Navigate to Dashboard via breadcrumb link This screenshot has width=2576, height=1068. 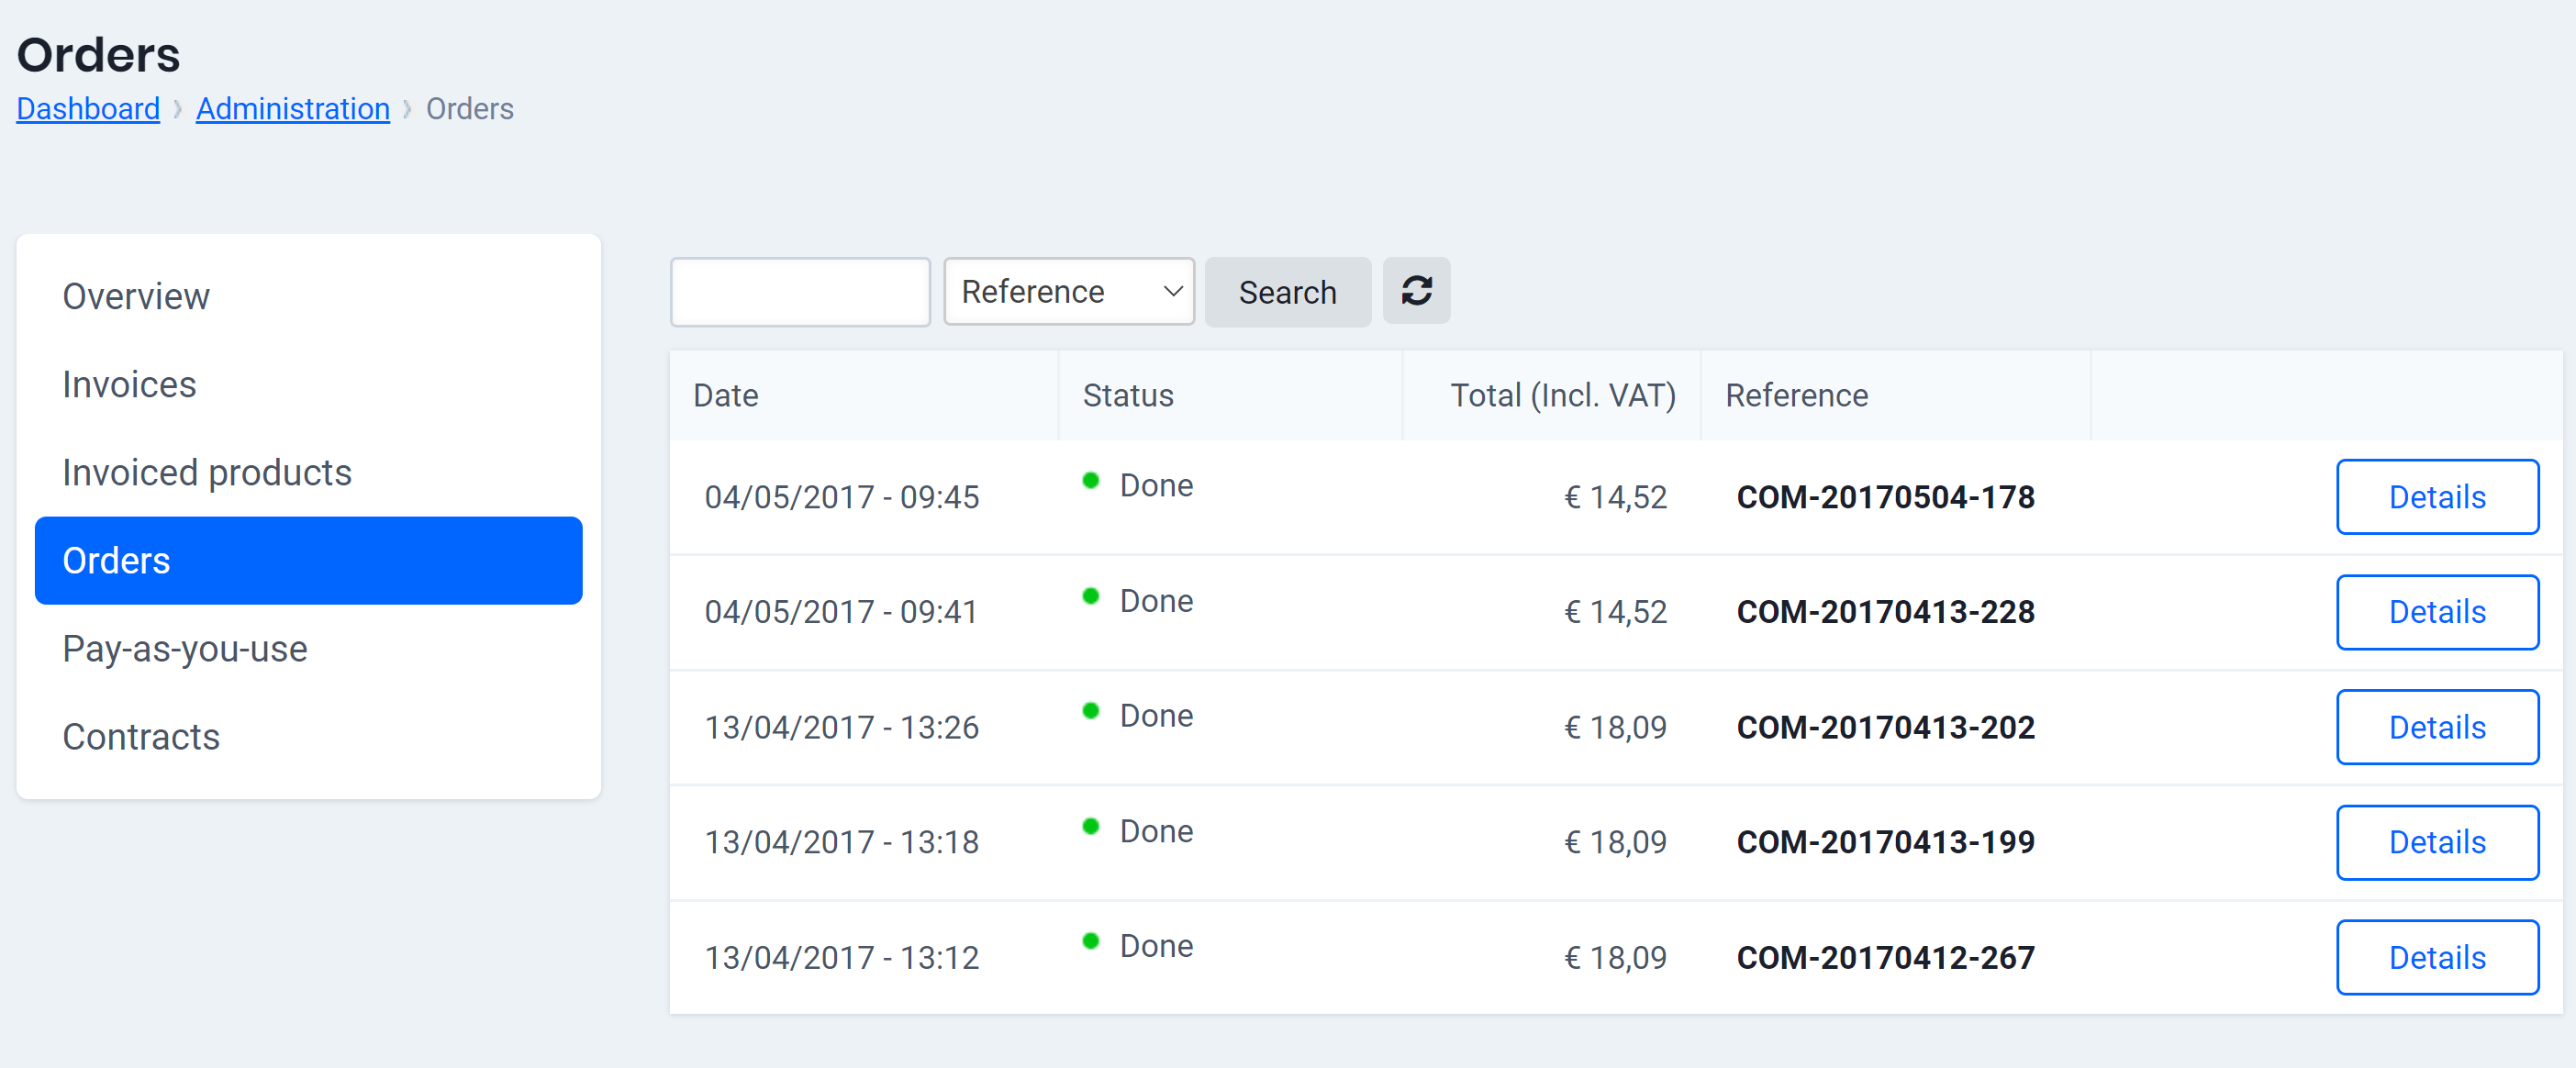click(x=87, y=109)
